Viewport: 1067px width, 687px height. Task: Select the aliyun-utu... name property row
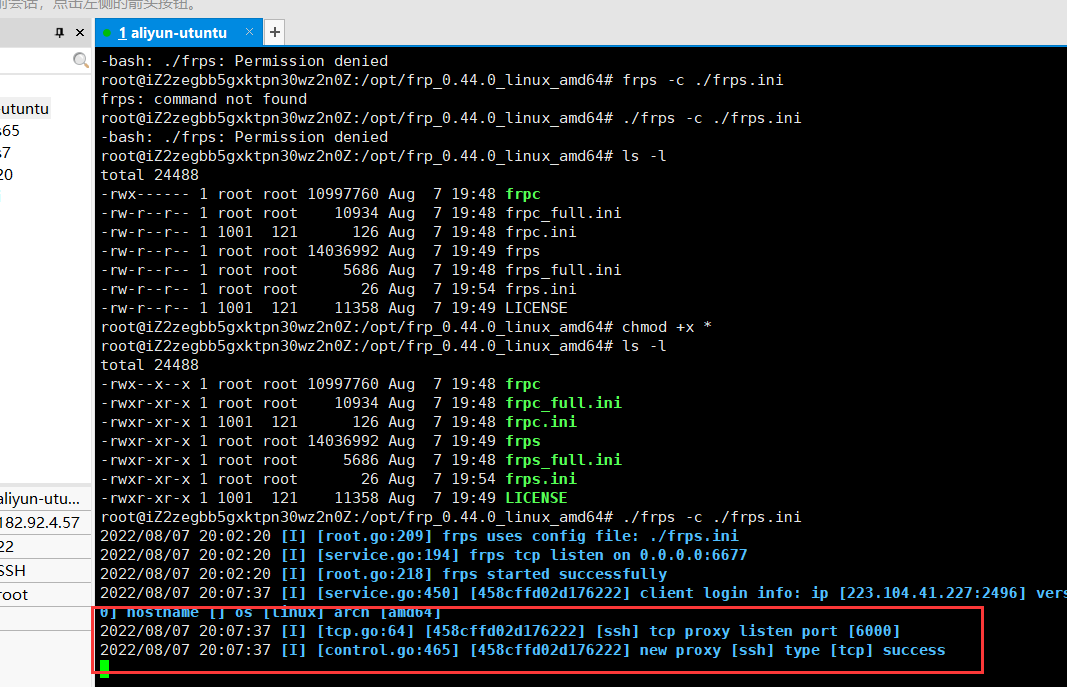tap(39, 498)
